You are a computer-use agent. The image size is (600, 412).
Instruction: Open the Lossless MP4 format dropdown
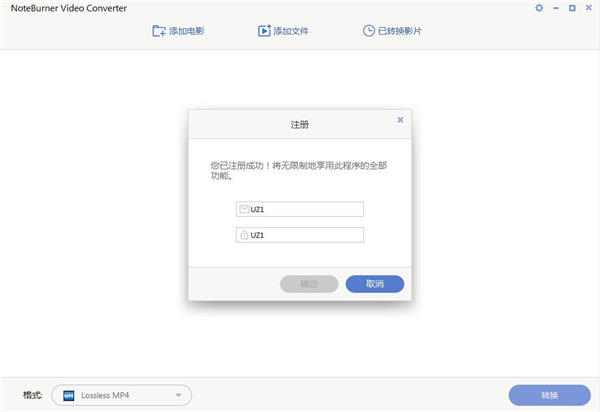(121, 395)
